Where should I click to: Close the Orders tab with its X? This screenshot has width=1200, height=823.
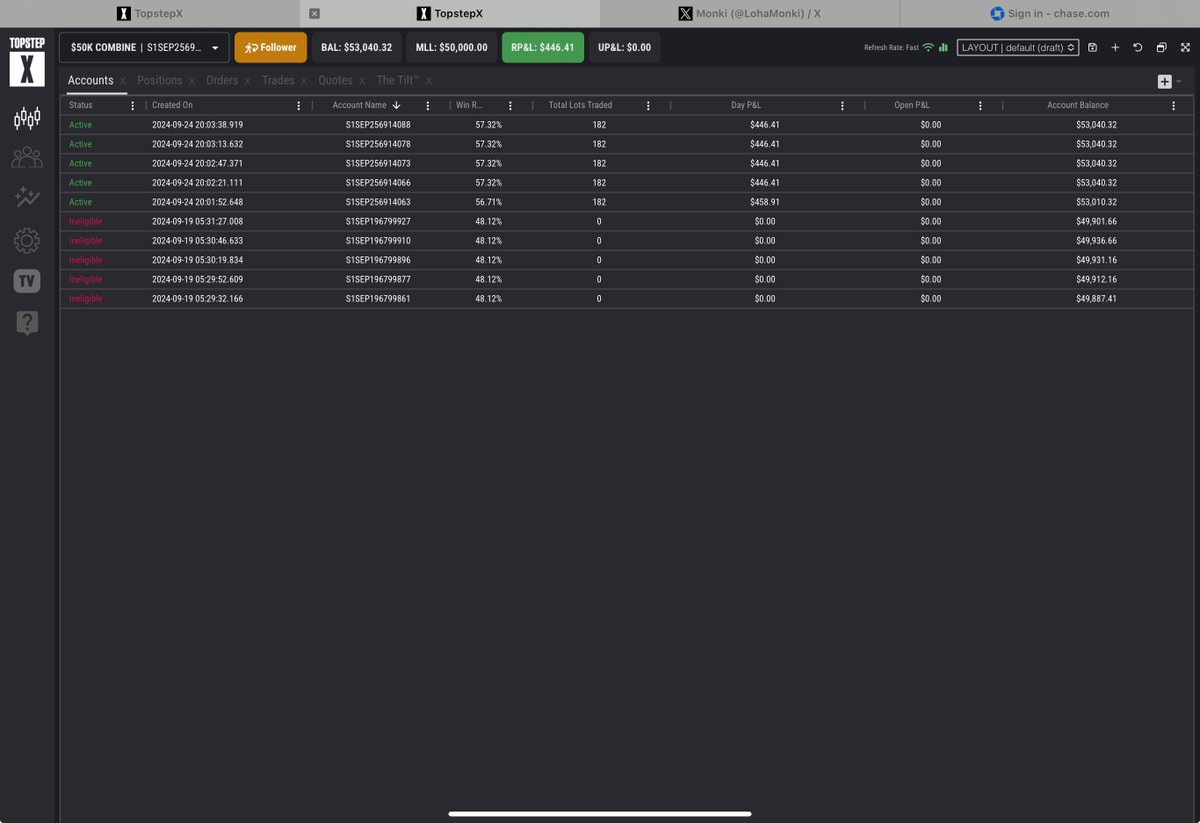click(247, 81)
